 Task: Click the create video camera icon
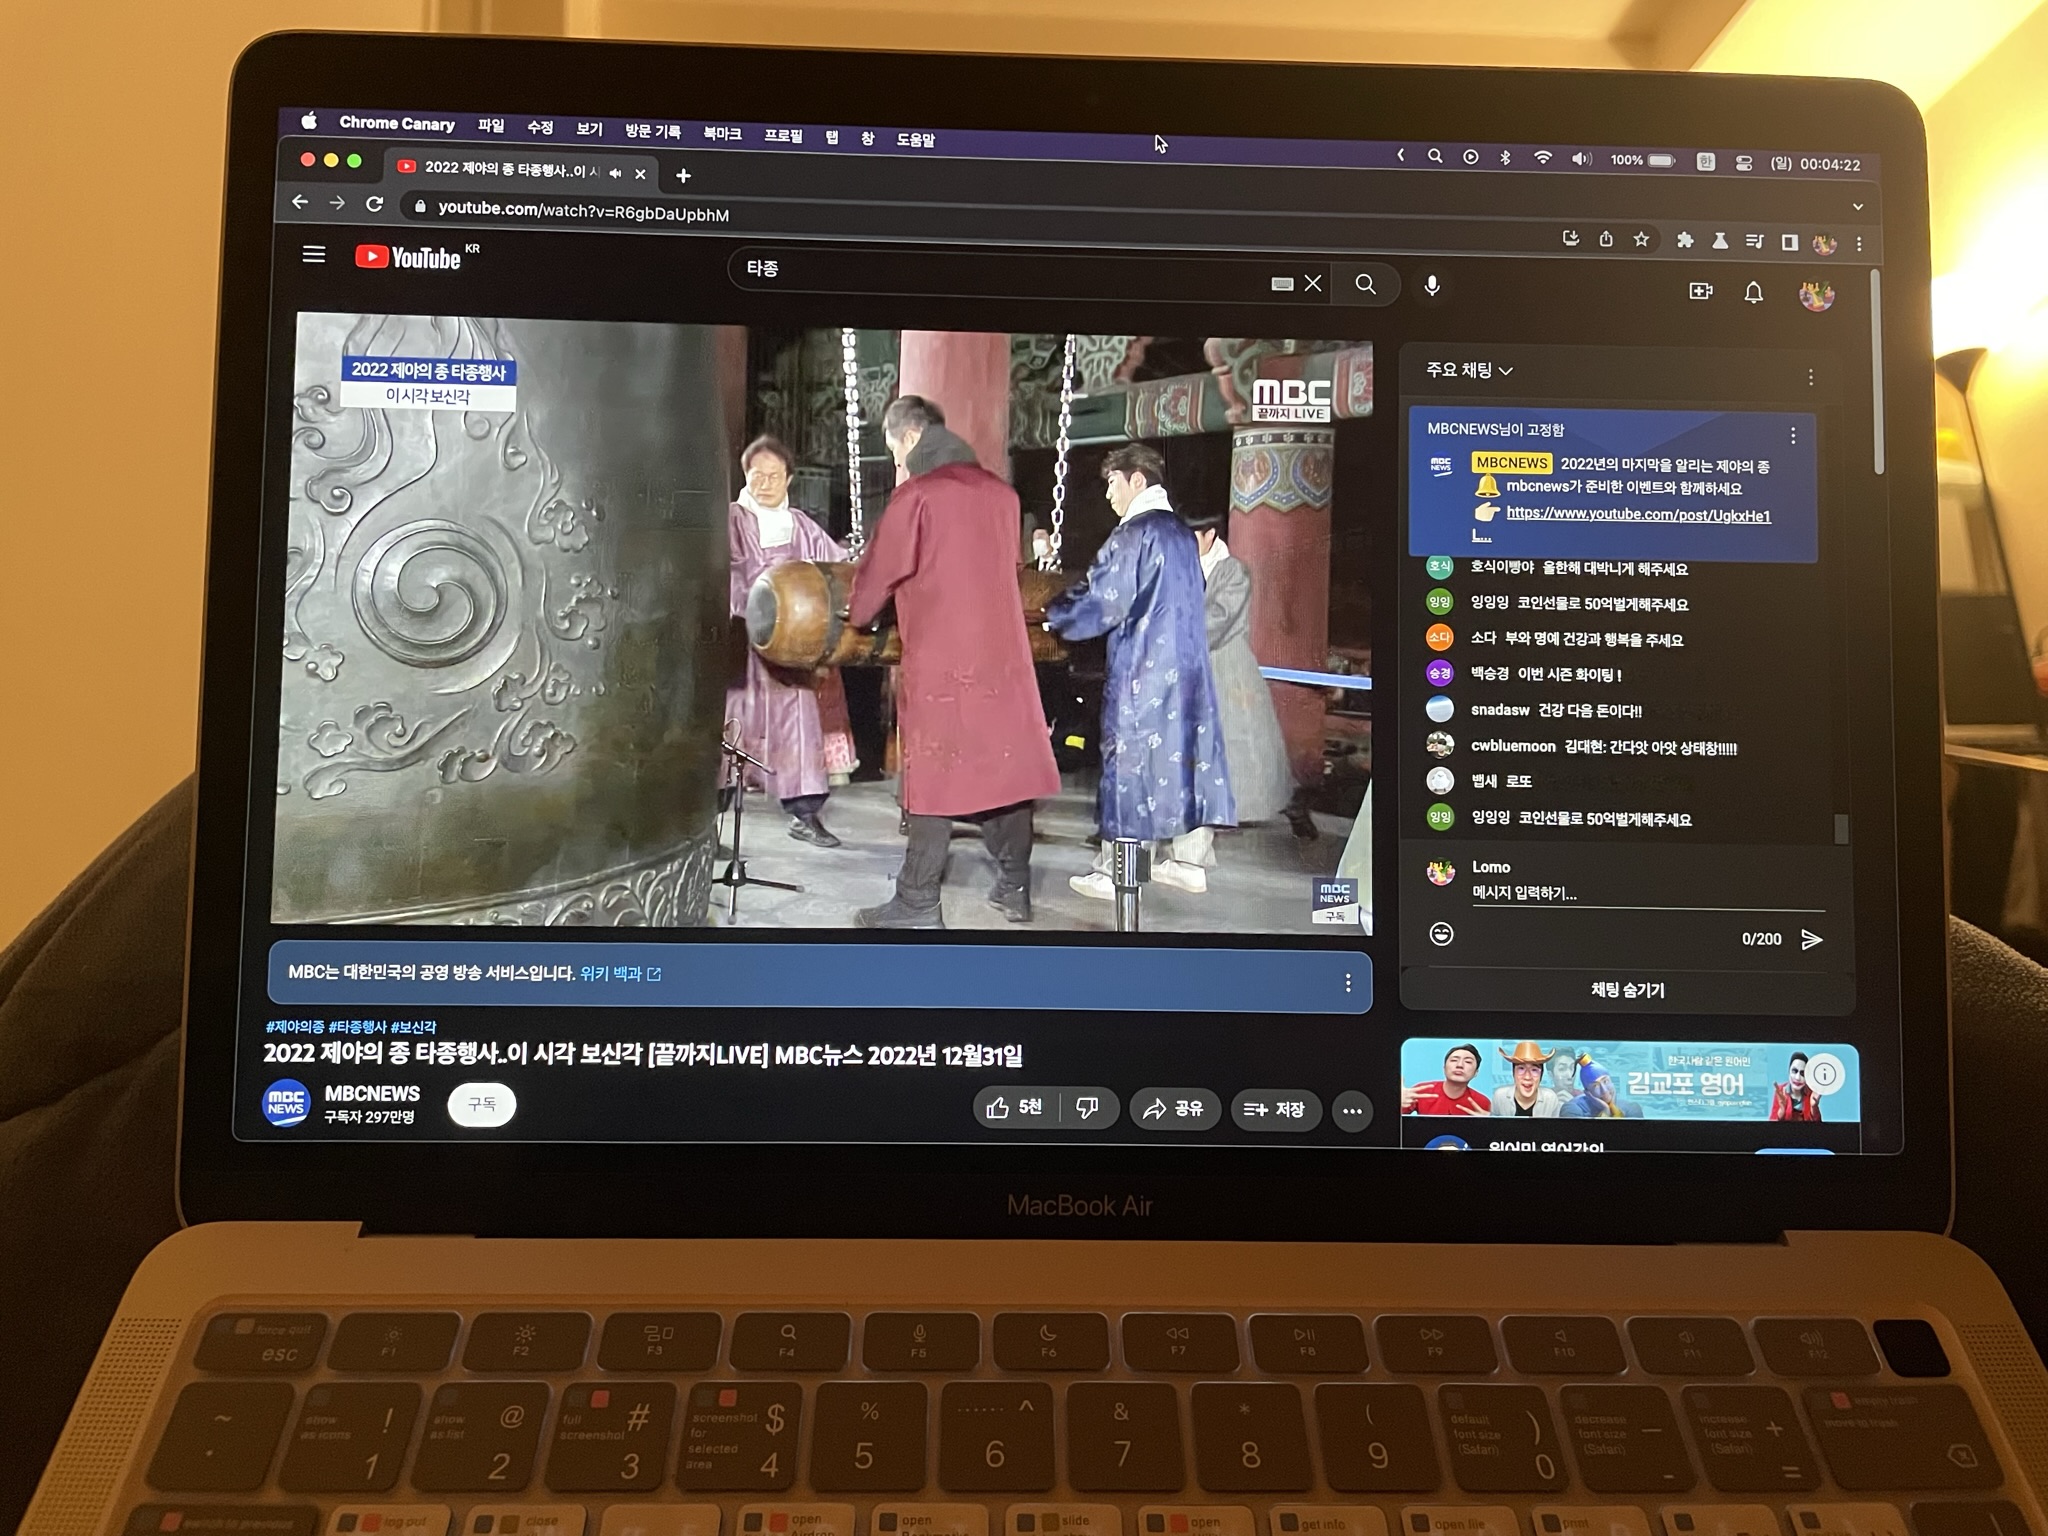(1700, 291)
